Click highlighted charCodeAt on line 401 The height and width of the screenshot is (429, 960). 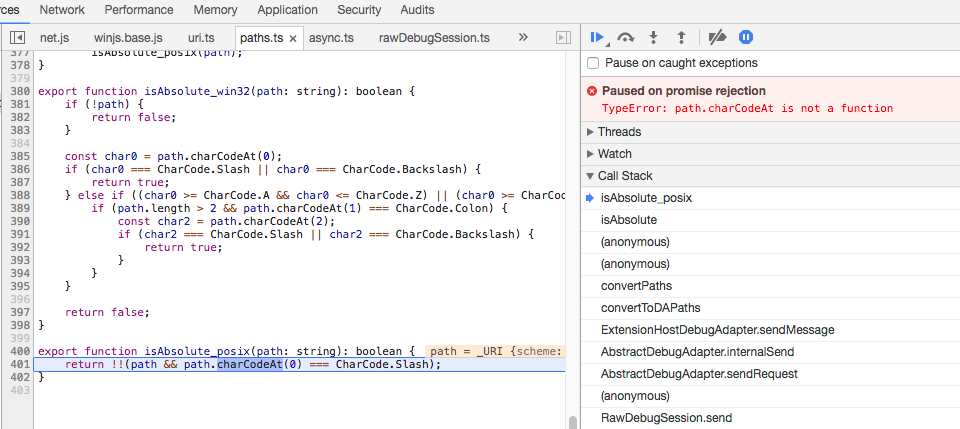(x=250, y=364)
